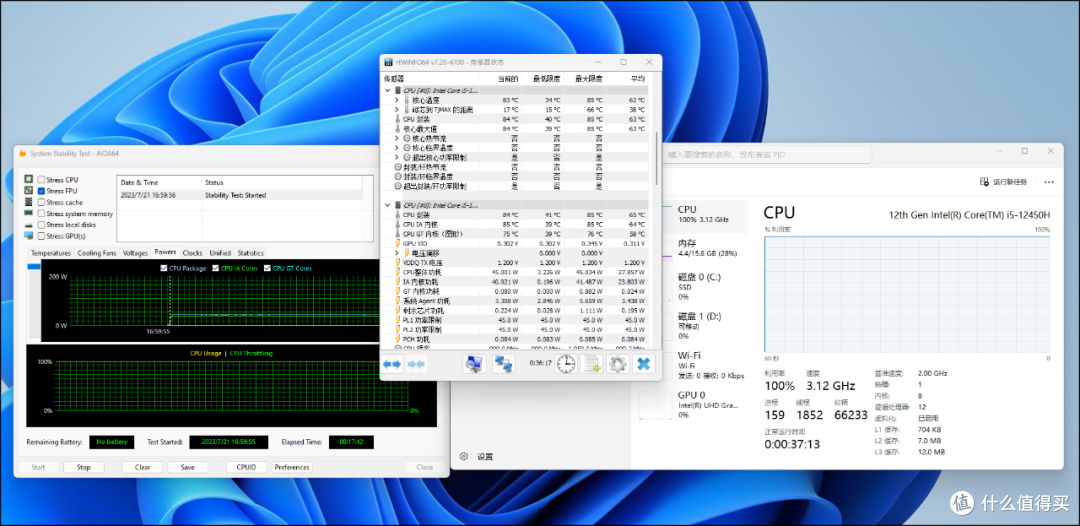
Task: Open 设置 at Task Manager bottom
Action: [x=477, y=456]
